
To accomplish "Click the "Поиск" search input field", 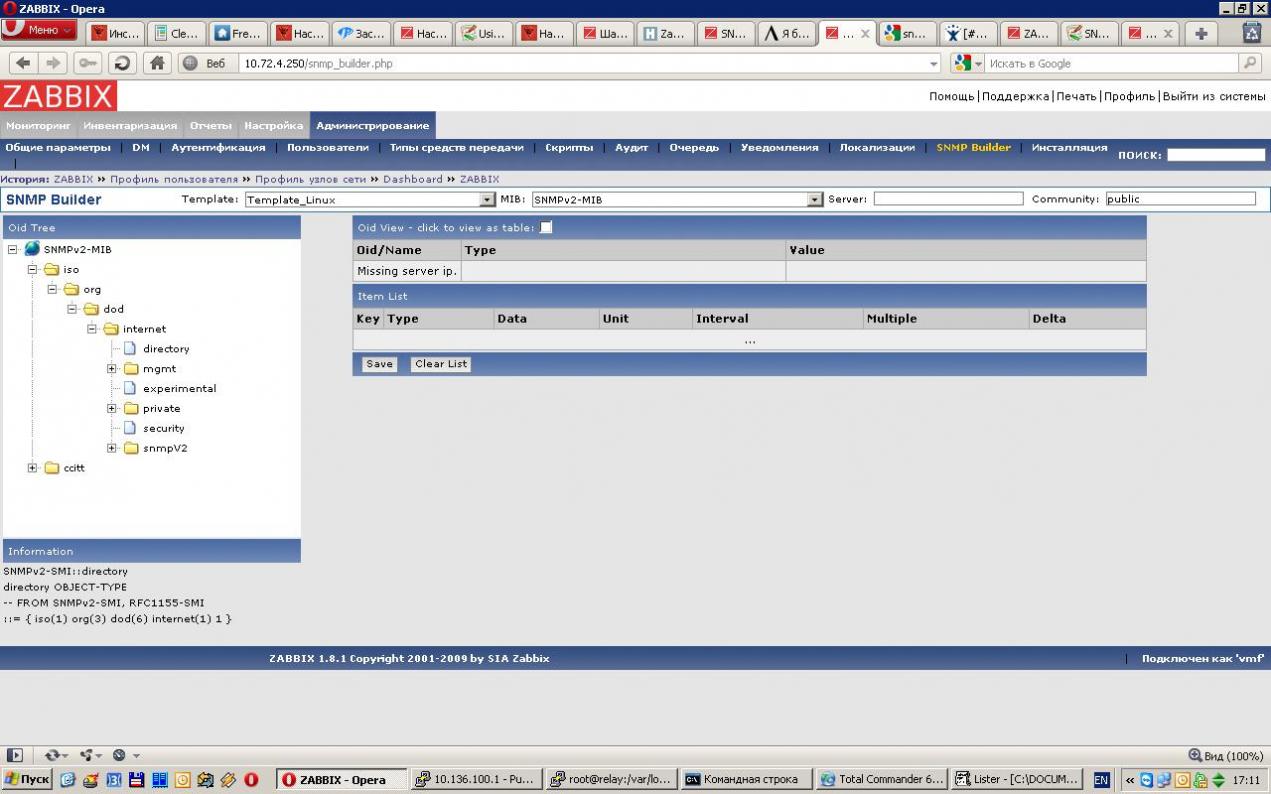I will (1216, 155).
